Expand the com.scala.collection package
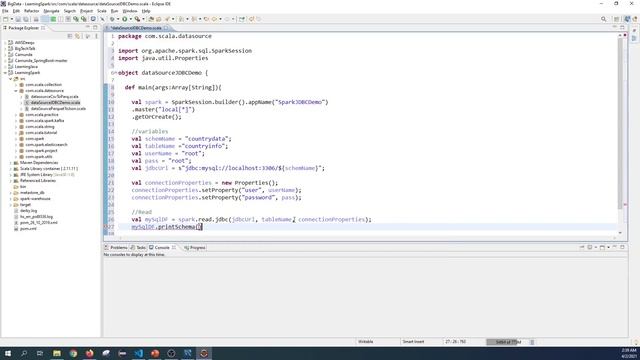 [x=16, y=84]
